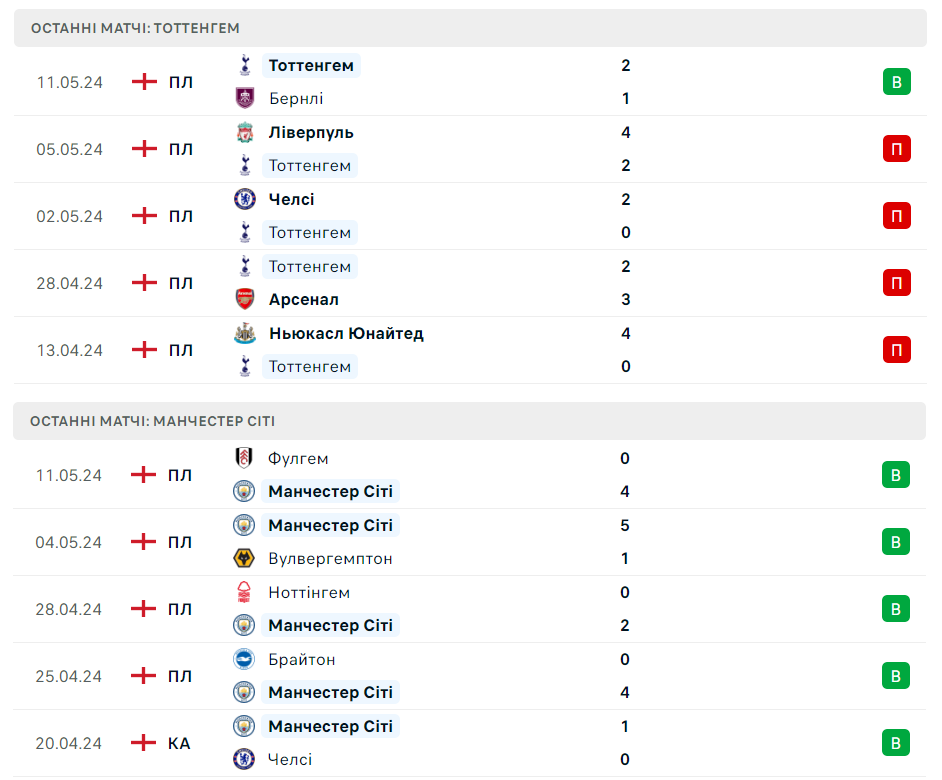The height and width of the screenshot is (780, 942).
Task: Click the Liverpool club crest icon
Action: (245, 132)
